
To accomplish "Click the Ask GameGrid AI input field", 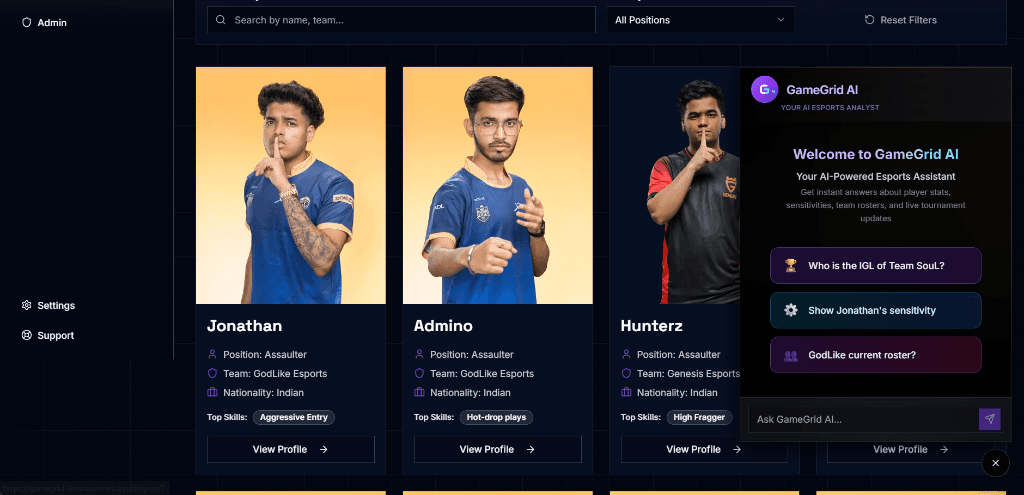I will pyautogui.click(x=863, y=419).
